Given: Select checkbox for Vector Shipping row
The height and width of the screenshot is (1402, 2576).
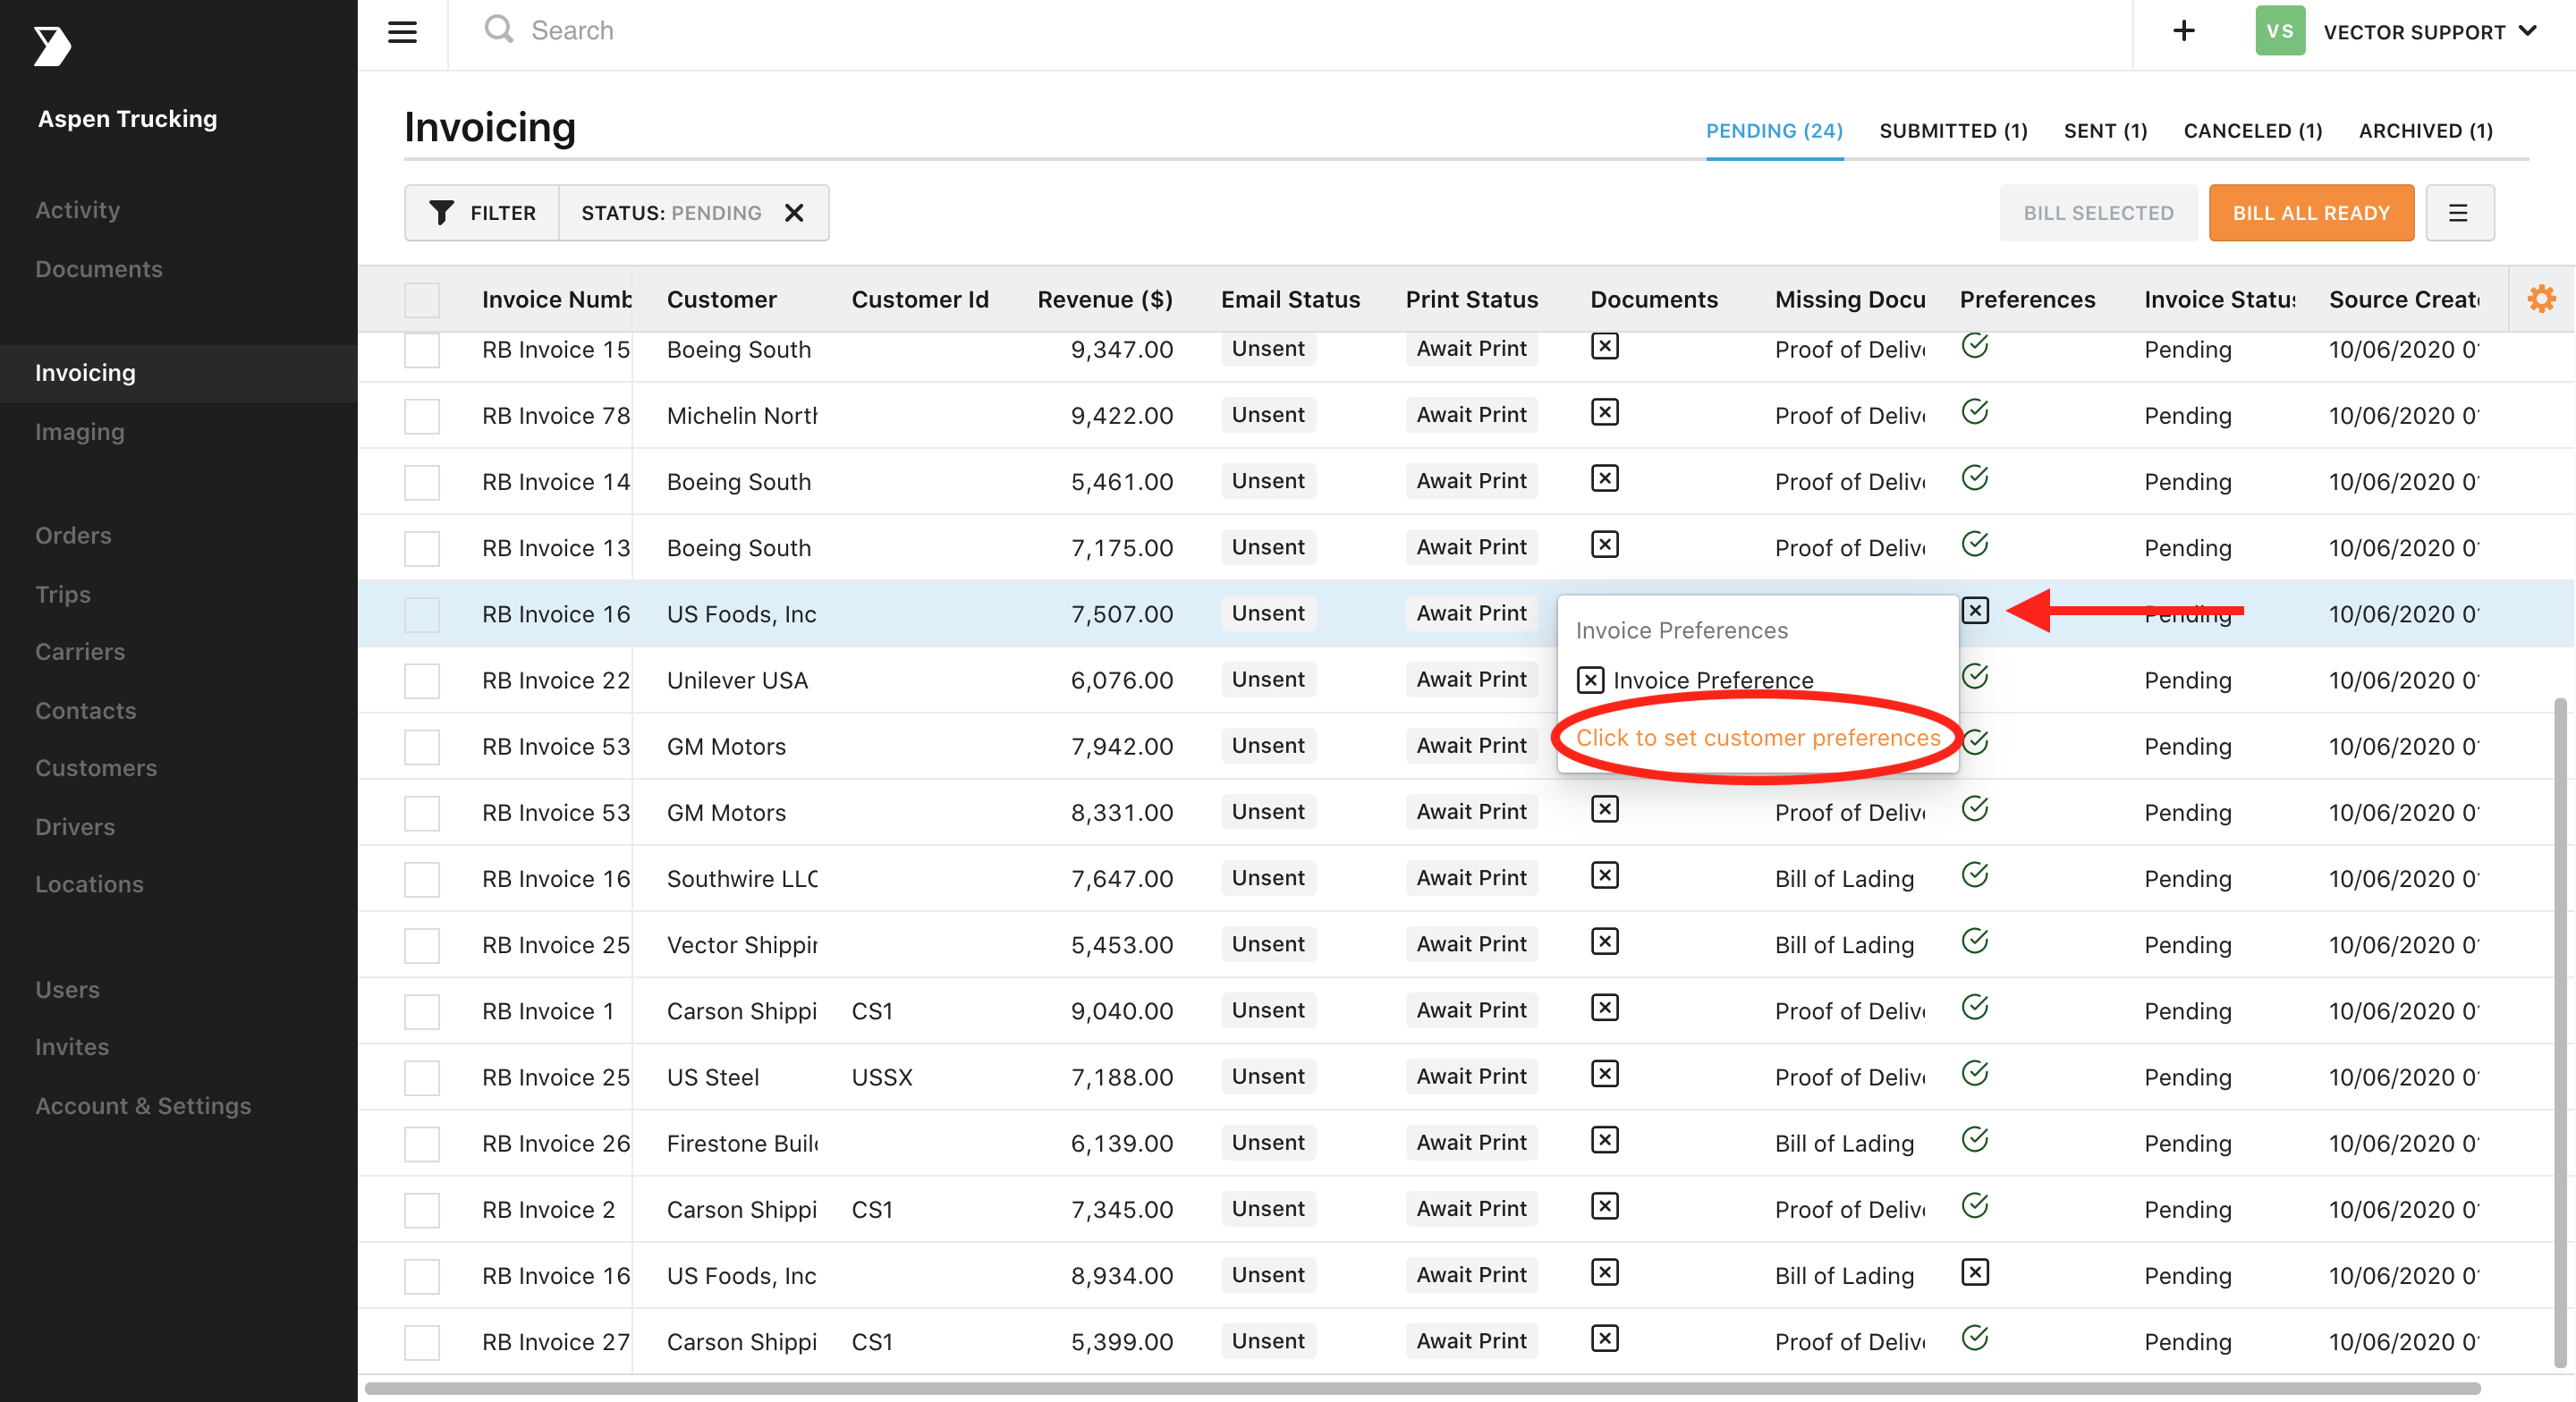Looking at the screenshot, I should (x=422, y=945).
